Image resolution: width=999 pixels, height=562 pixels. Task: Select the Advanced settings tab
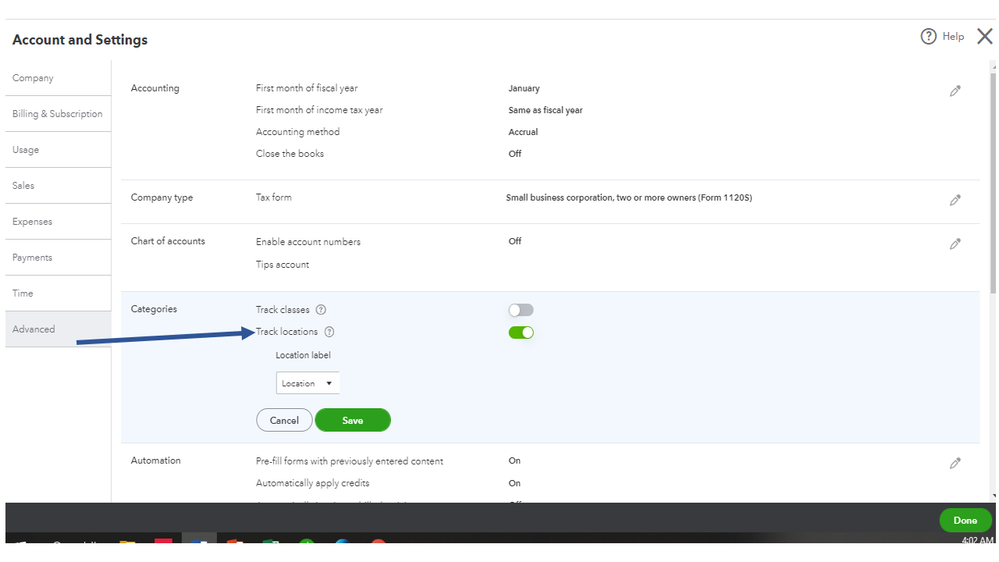(58, 329)
